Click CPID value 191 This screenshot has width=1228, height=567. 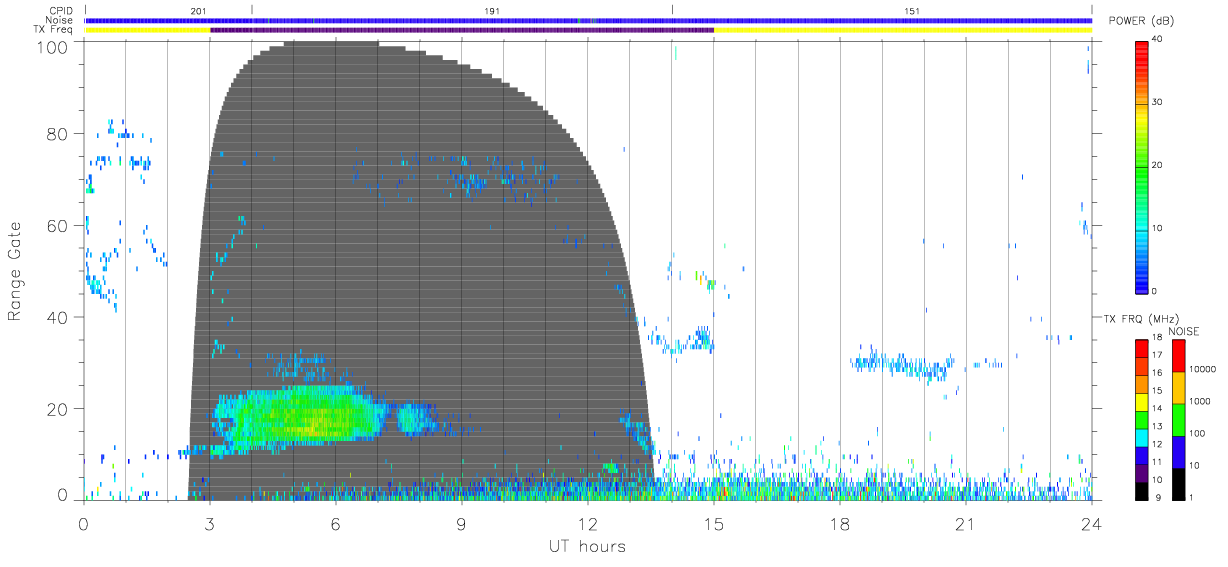pyautogui.click(x=492, y=10)
